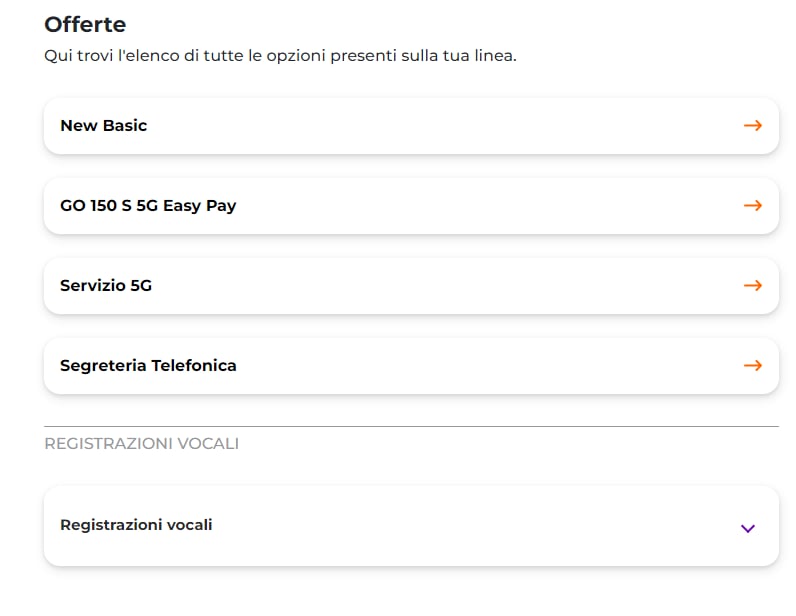Click the bold Registrazioni vocali label
The width and height of the screenshot is (796, 616).
pos(136,525)
